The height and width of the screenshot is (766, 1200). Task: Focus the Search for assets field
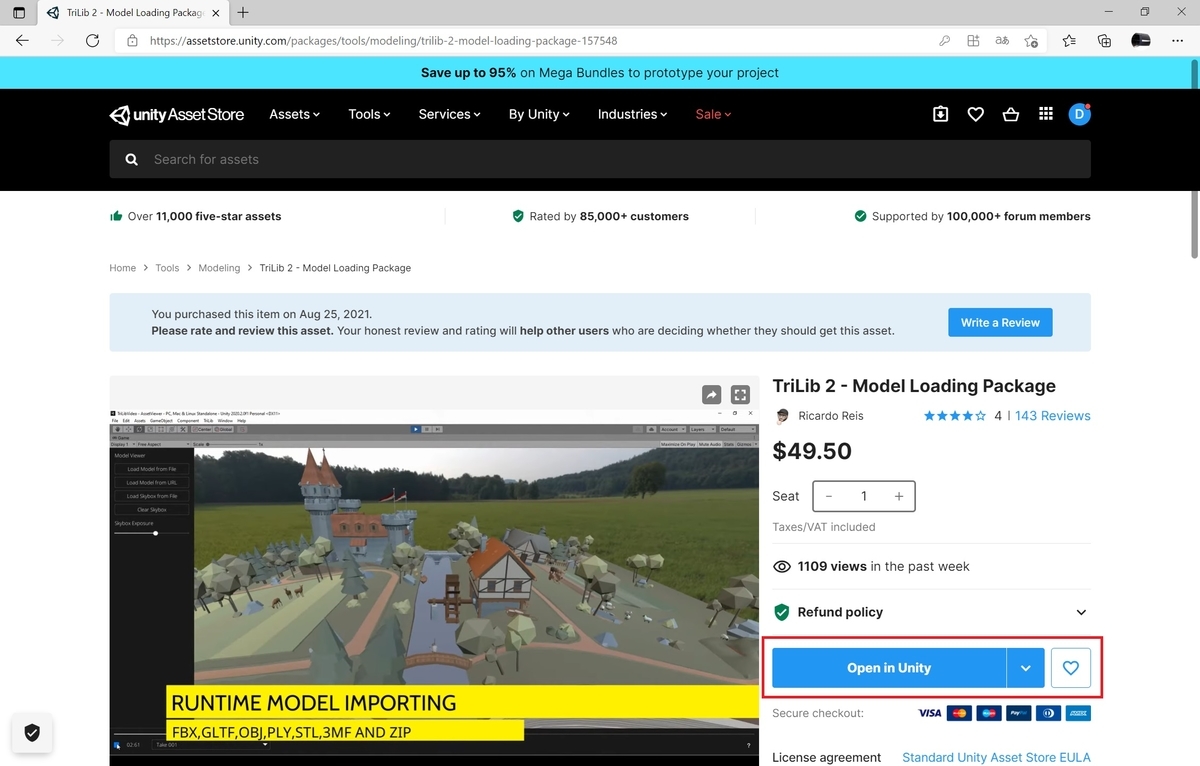(x=600, y=159)
